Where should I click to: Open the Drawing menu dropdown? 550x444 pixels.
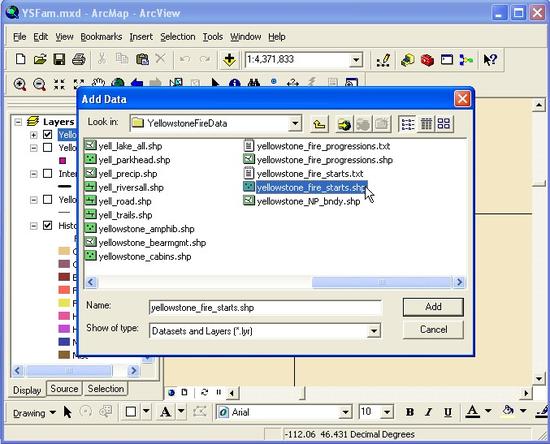[x=34, y=413]
